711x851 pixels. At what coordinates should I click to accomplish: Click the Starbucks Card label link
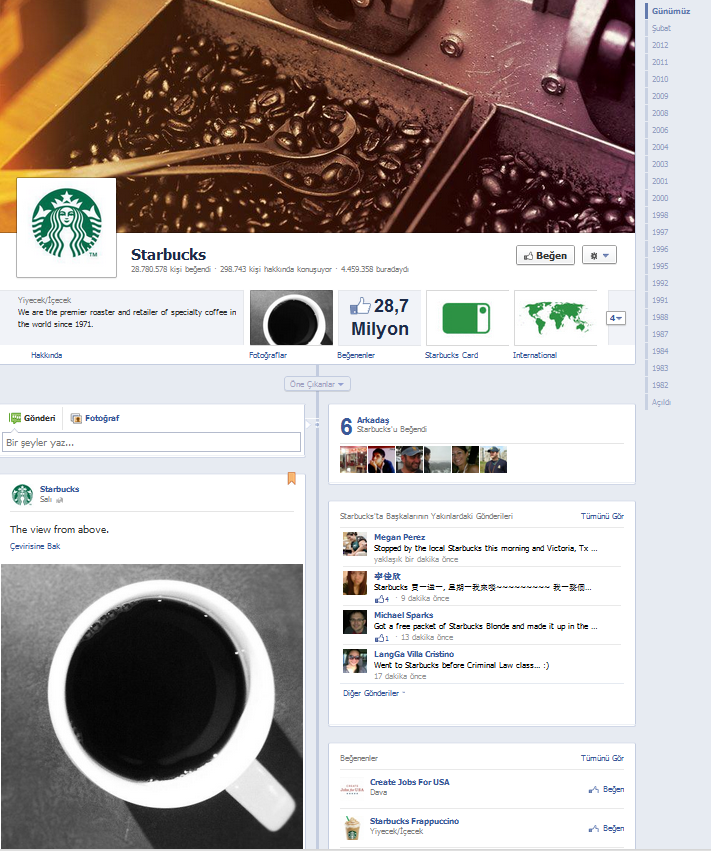[x=452, y=355]
